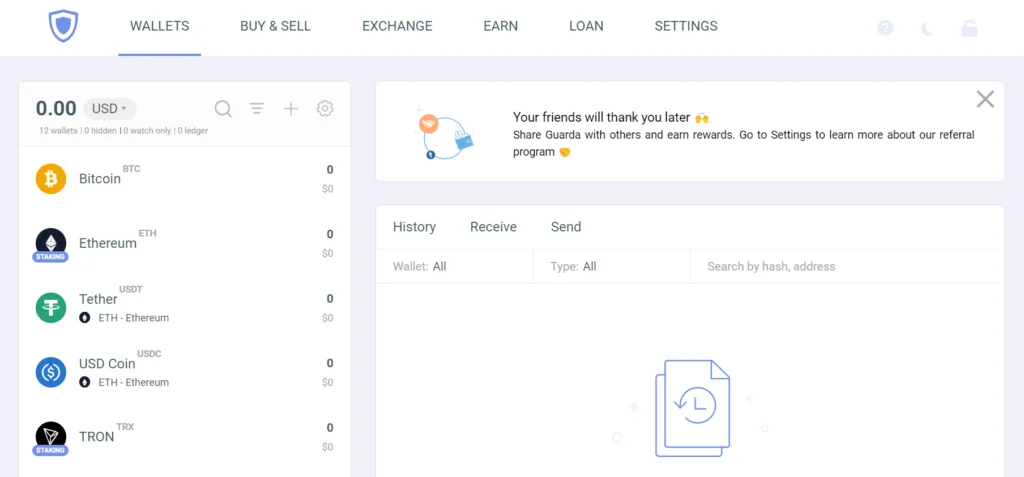This screenshot has width=1024, height=477.
Task: Open the Send tab
Action: pyautogui.click(x=566, y=227)
